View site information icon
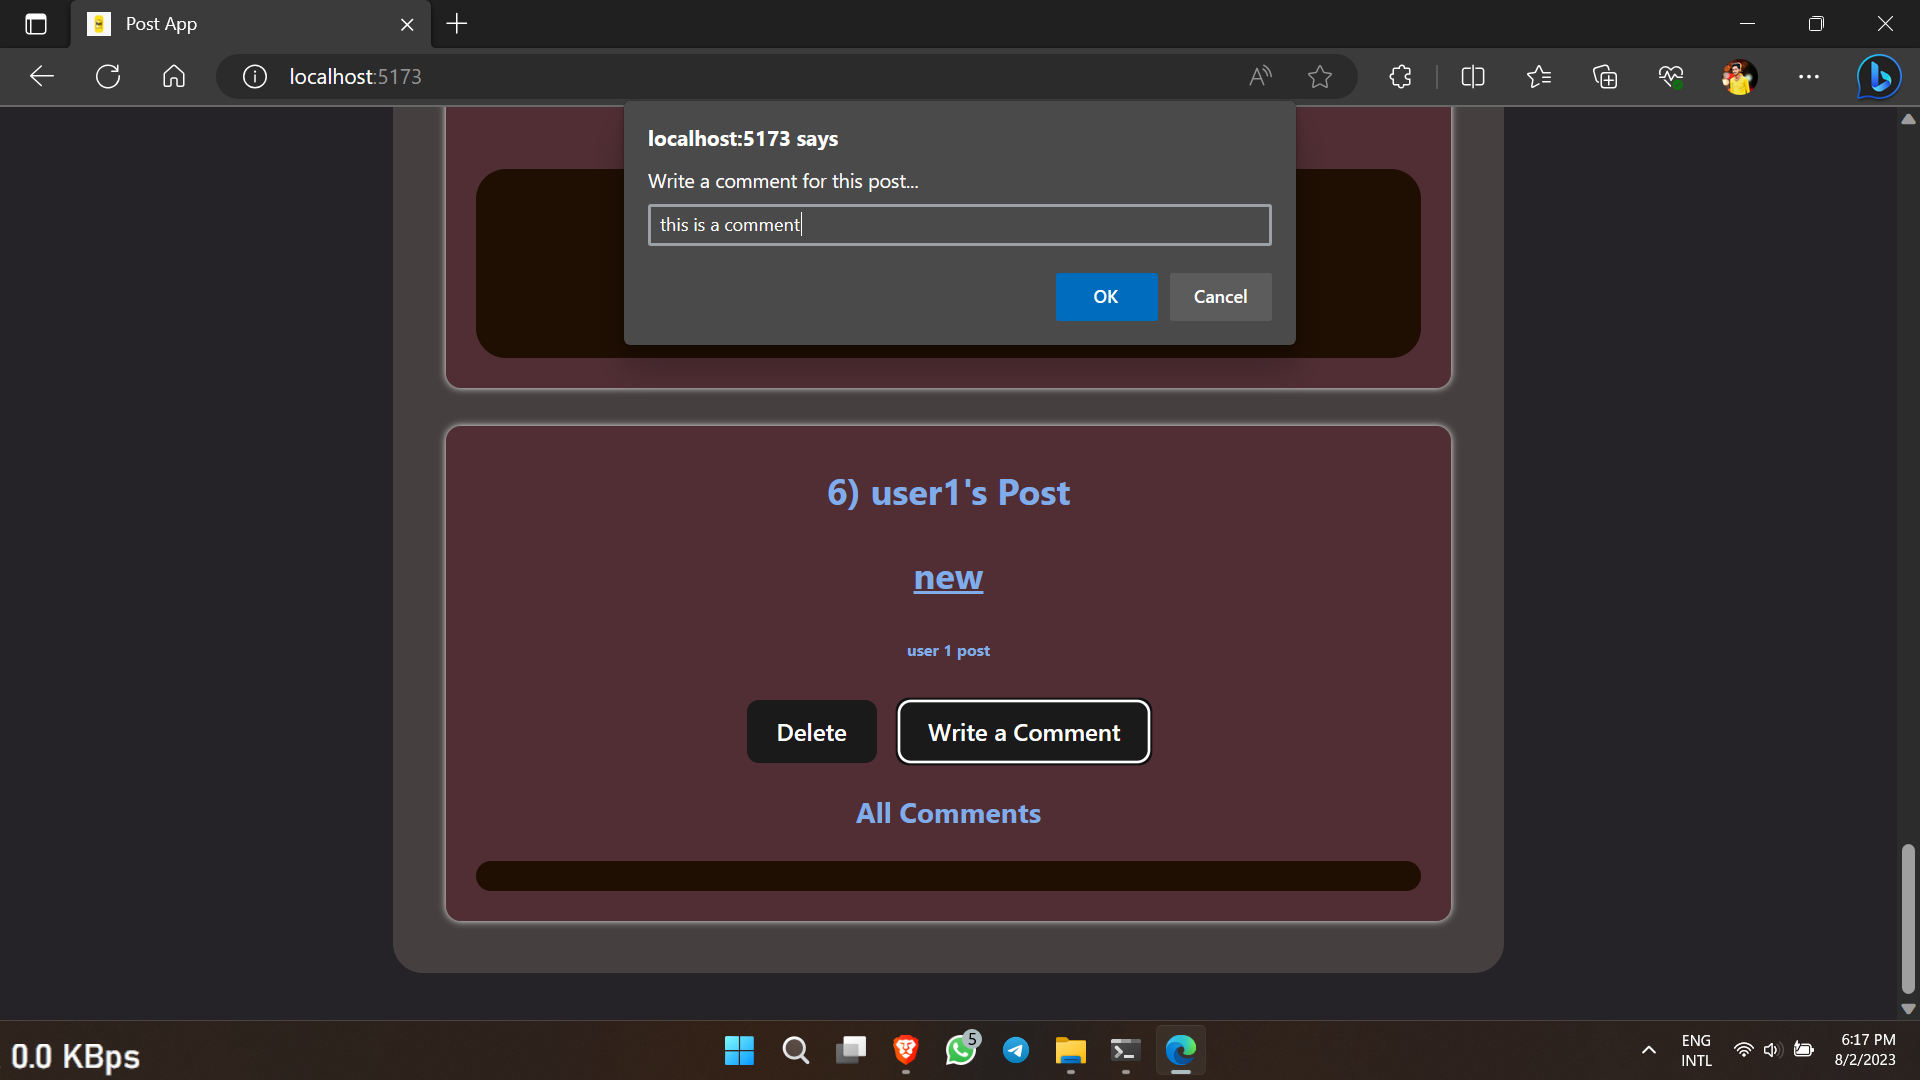 tap(255, 77)
